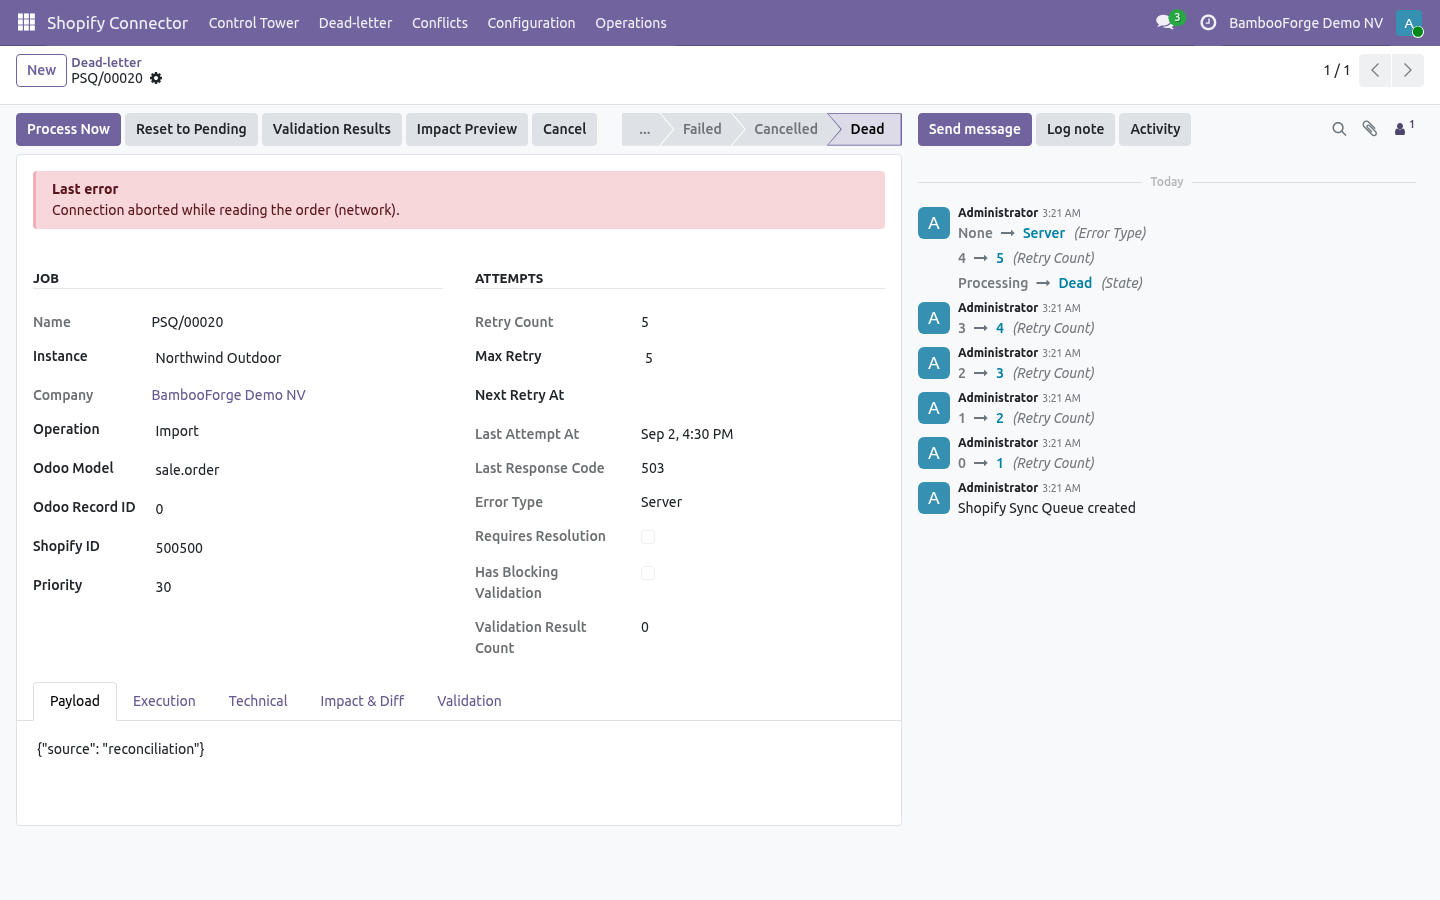
Task: Select the Failed status step
Action: coord(702,129)
